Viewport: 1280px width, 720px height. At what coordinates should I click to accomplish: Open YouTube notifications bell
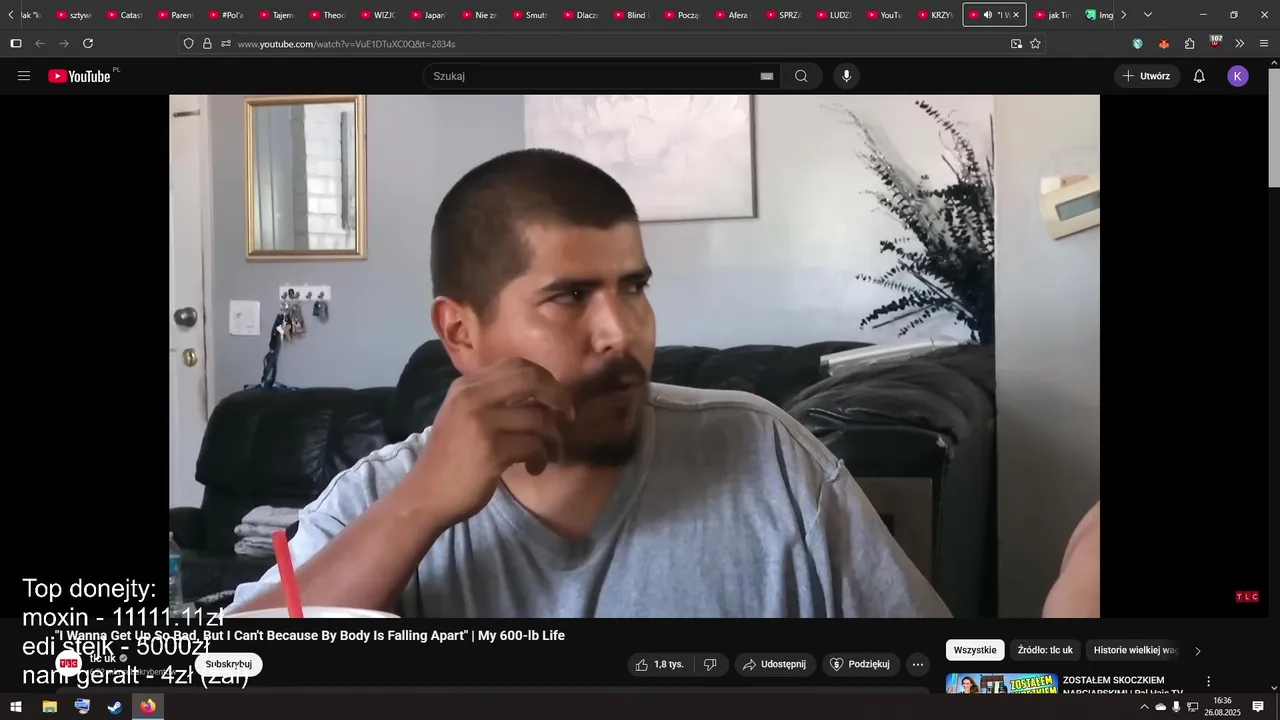click(1199, 76)
